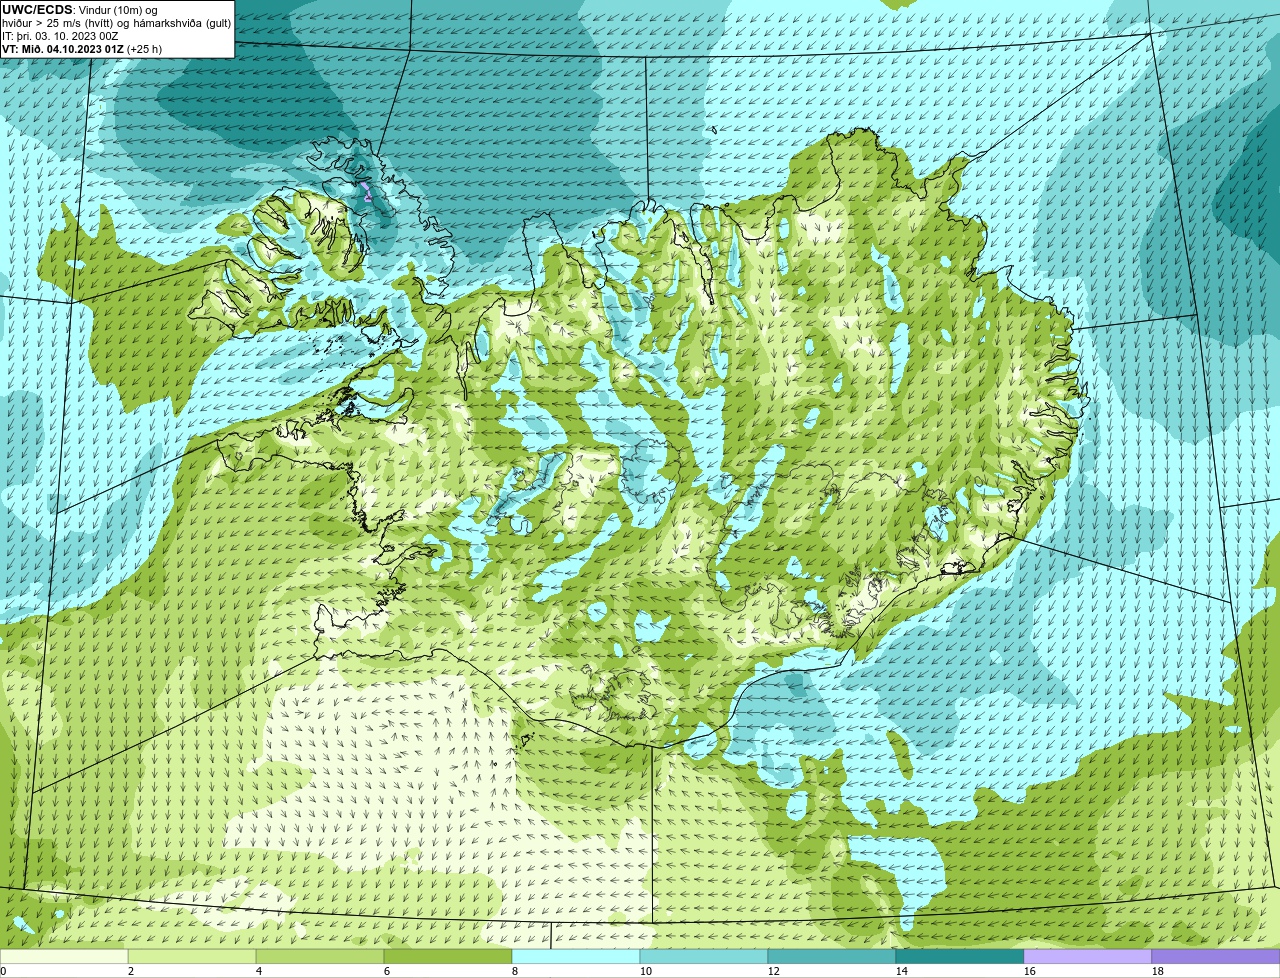Click the purple above-18 m/s legend swatch
Screen dimensions: 1280x978
coord(1216,957)
